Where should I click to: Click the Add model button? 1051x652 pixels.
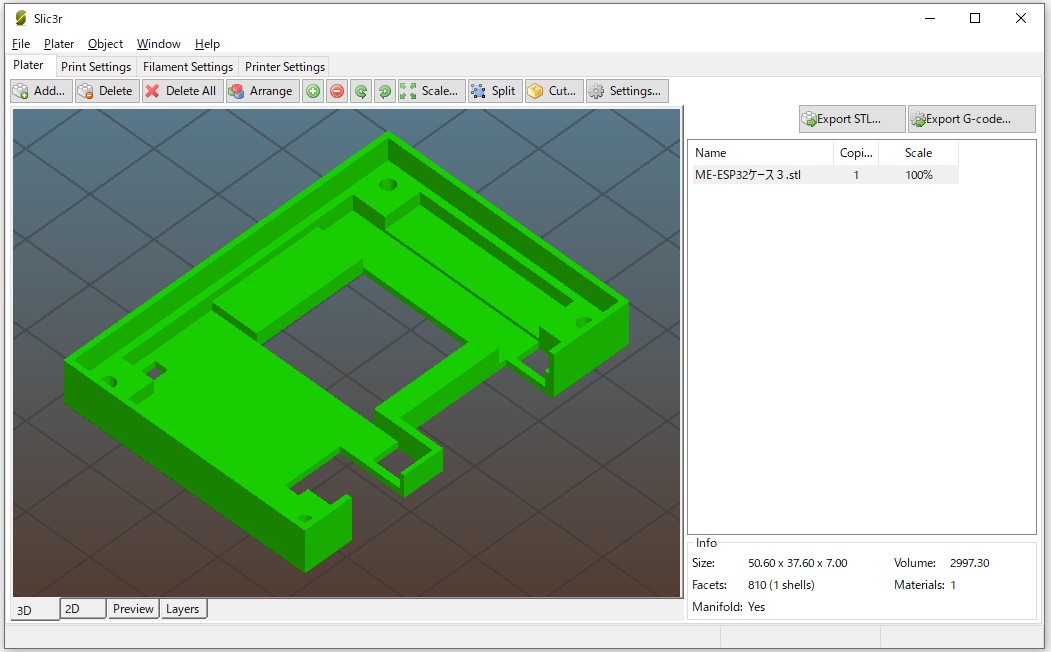tap(41, 91)
